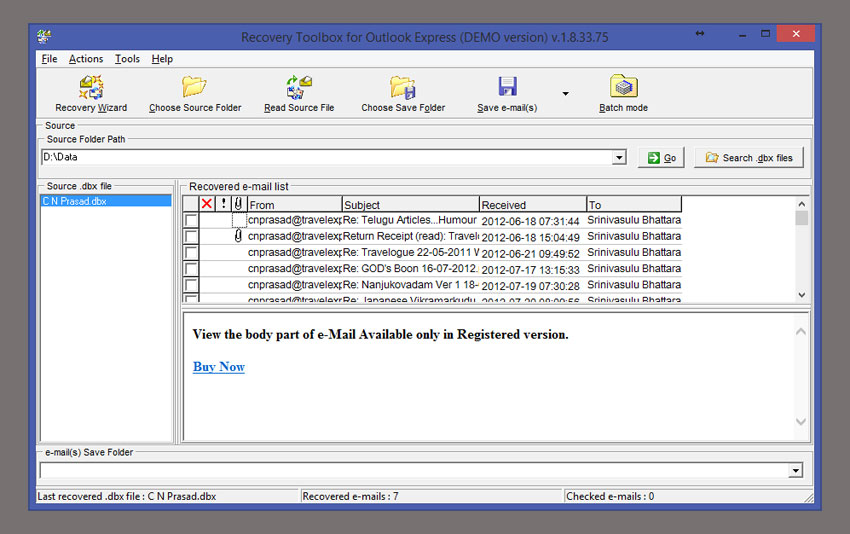Click email list scrollbar down arrow
The width and height of the screenshot is (850, 534).
(x=802, y=295)
